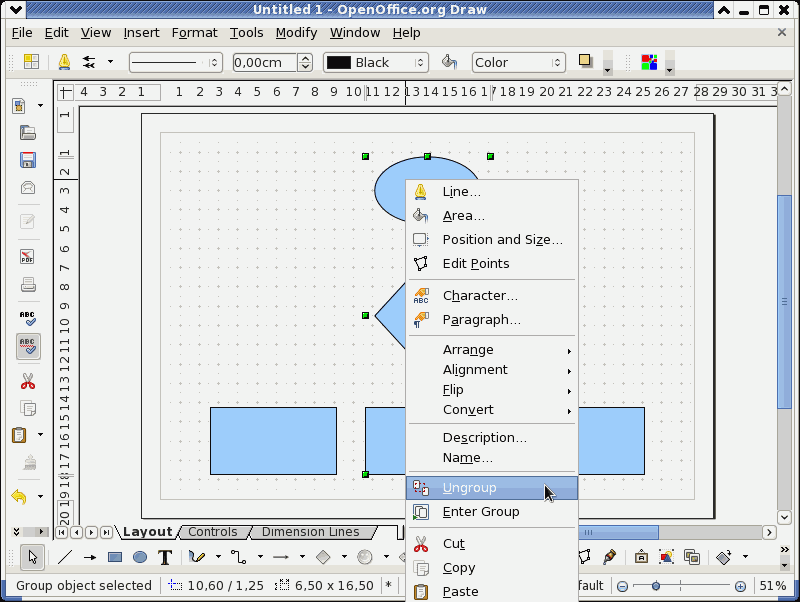This screenshot has width=800, height=602.
Task: Toggle AutoSpellcheck in left toolbar
Action: pyautogui.click(x=28, y=346)
